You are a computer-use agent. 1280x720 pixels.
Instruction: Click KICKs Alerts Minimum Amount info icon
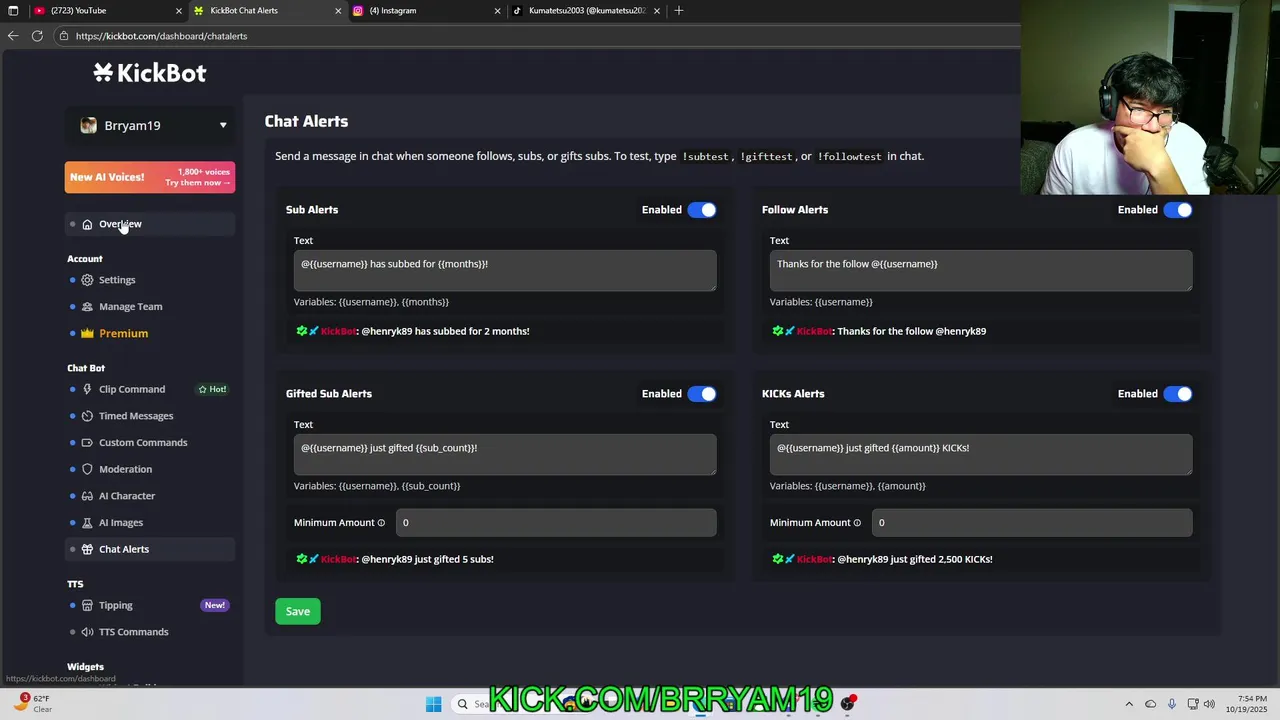[x=857, y=523]
